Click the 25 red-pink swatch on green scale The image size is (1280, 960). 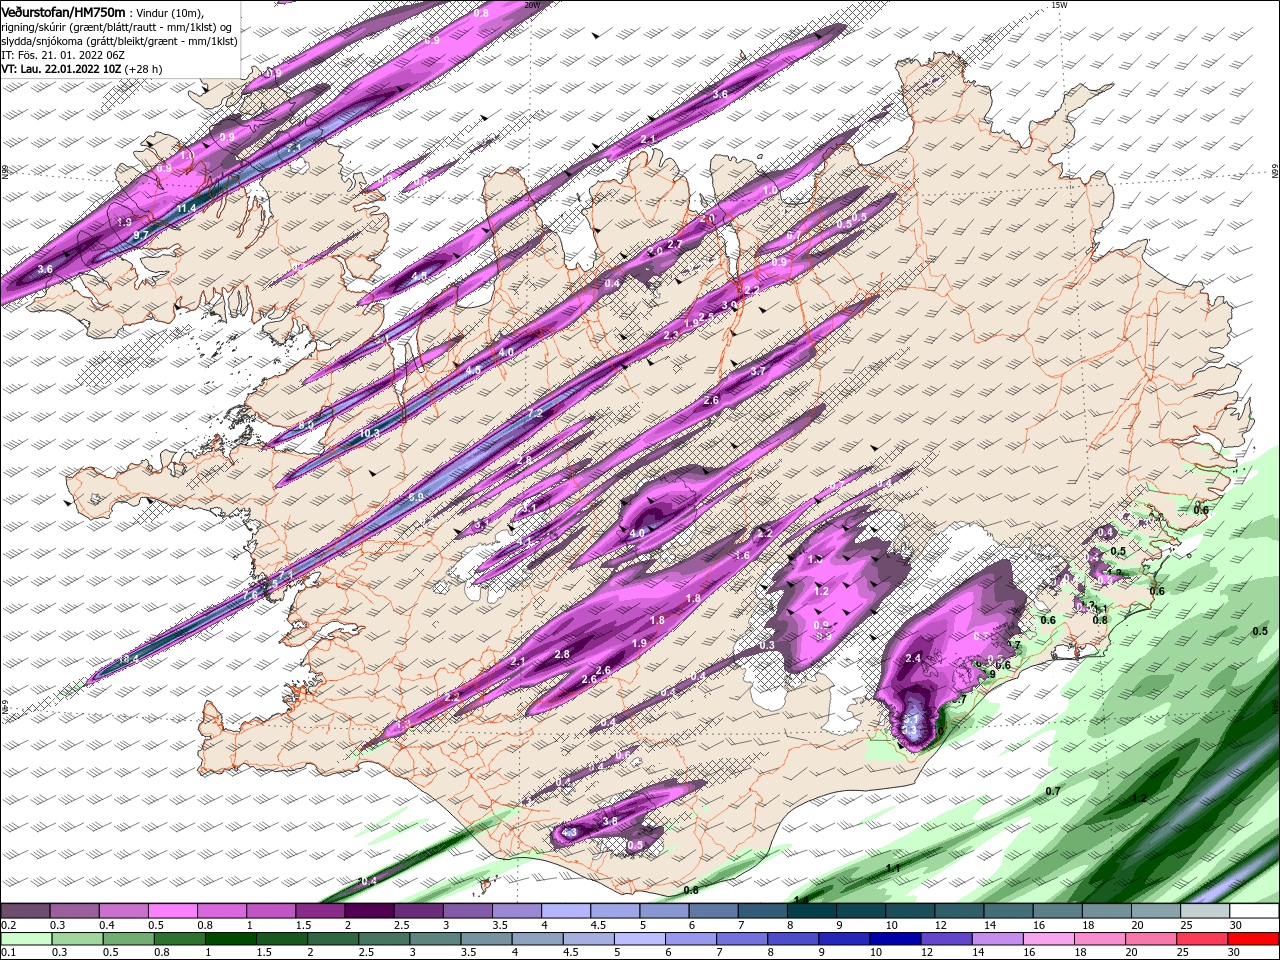(1202, 939)
